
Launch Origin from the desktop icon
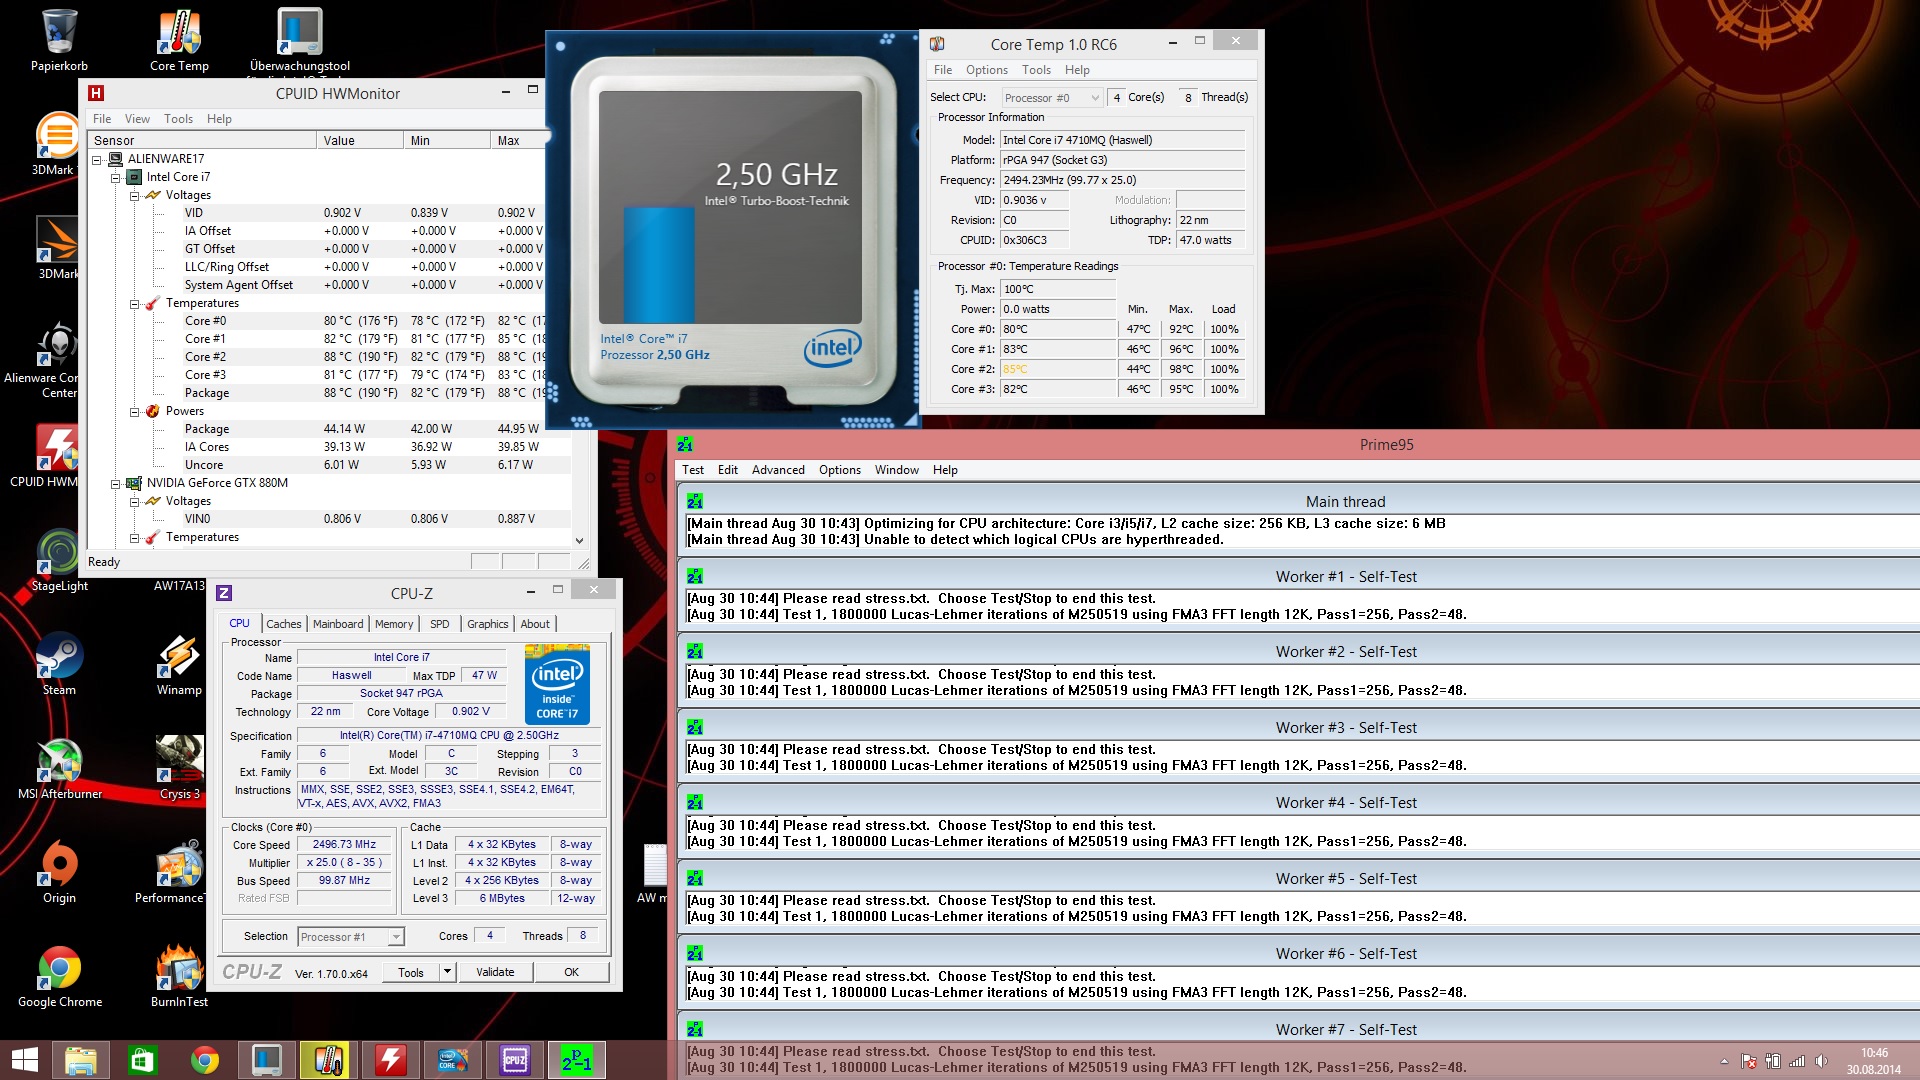click(59, 872)
